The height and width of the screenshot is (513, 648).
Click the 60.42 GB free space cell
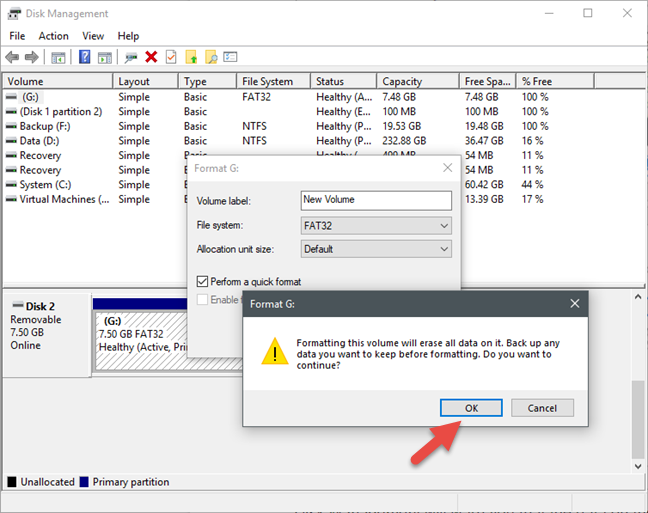pyautogui.click(x=484, y=185)
